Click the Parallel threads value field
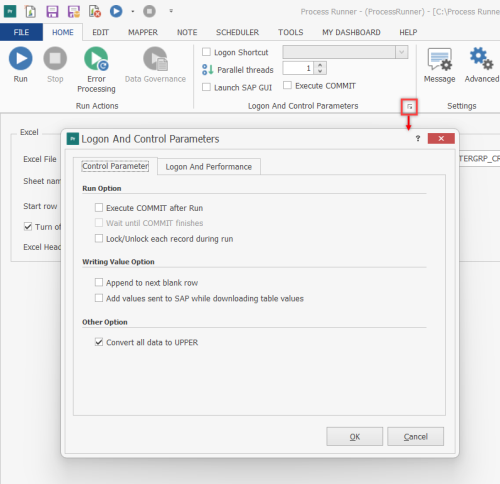The width and height of the screenshot is (500, 484). point(298,68)
